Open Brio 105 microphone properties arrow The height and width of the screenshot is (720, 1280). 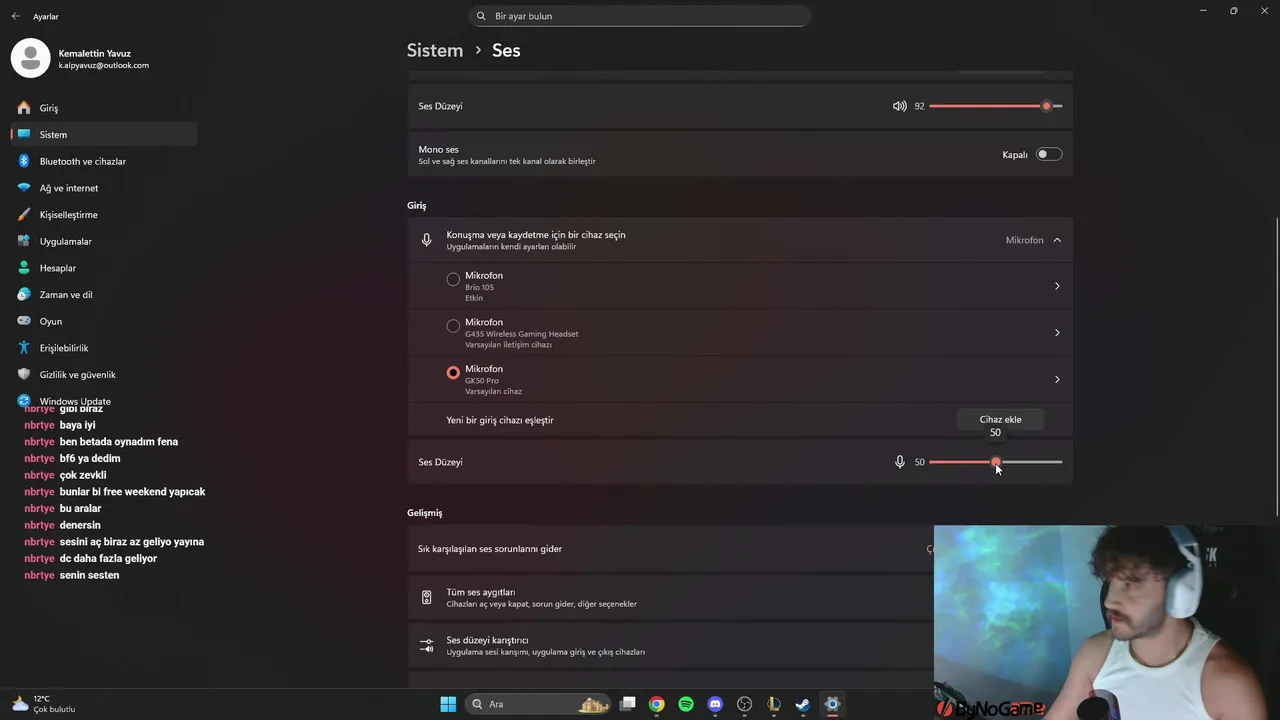pyautogui.click(x=1057, y=286)
